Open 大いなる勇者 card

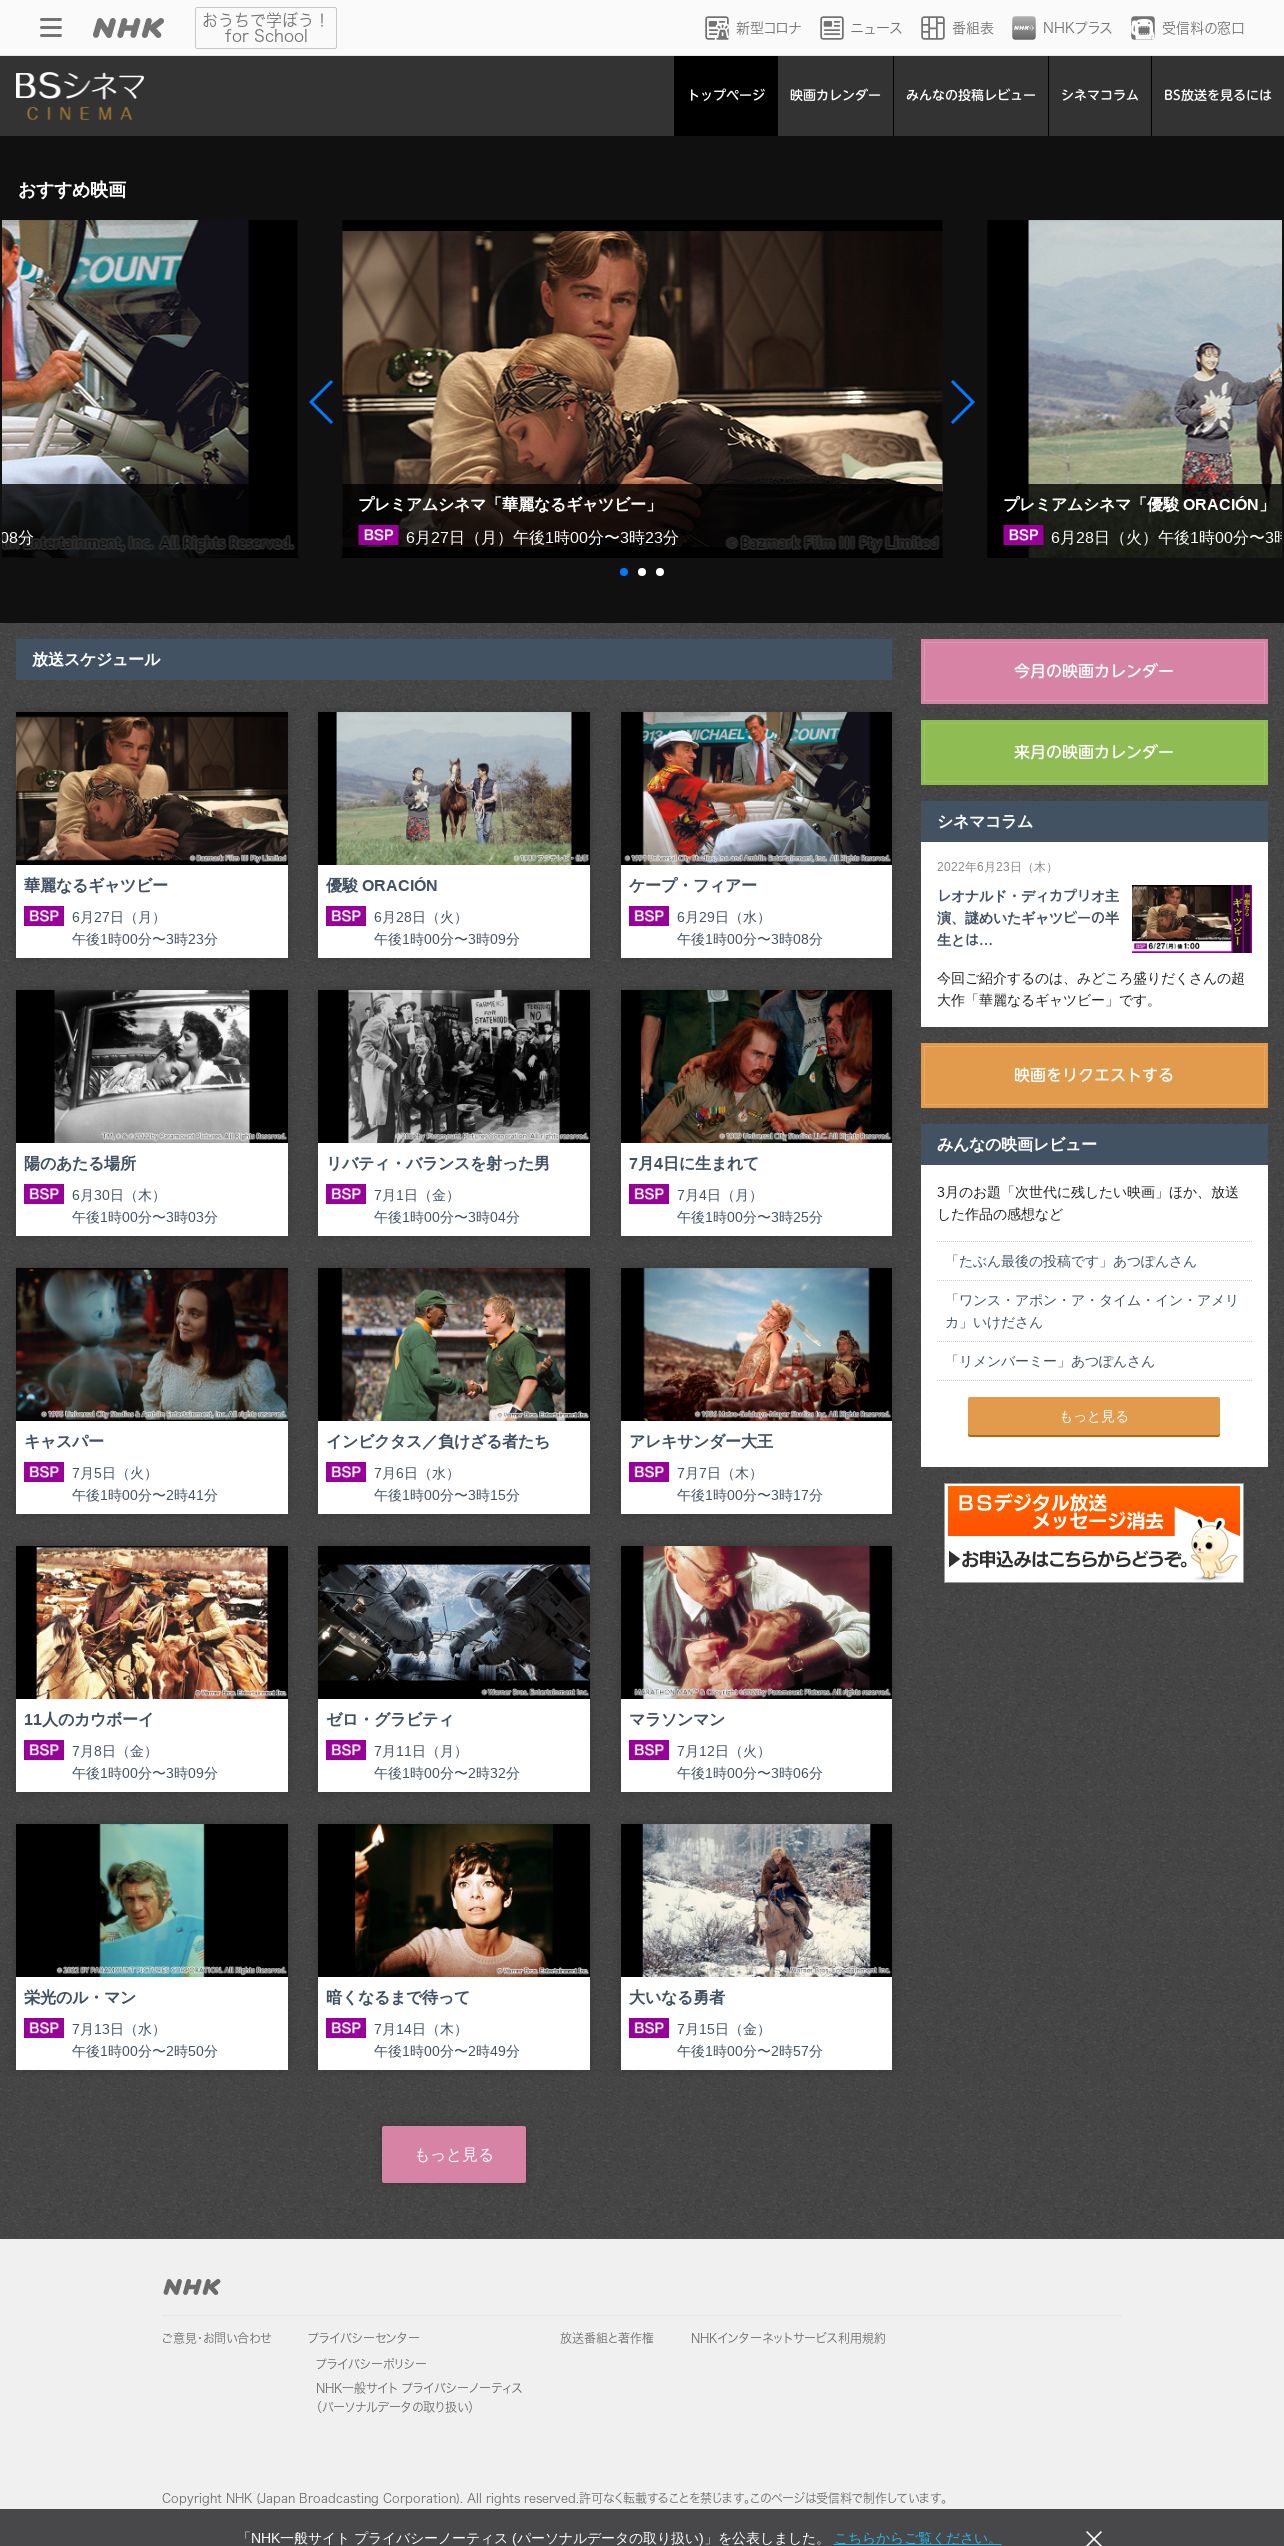[x=756, y=1946]
